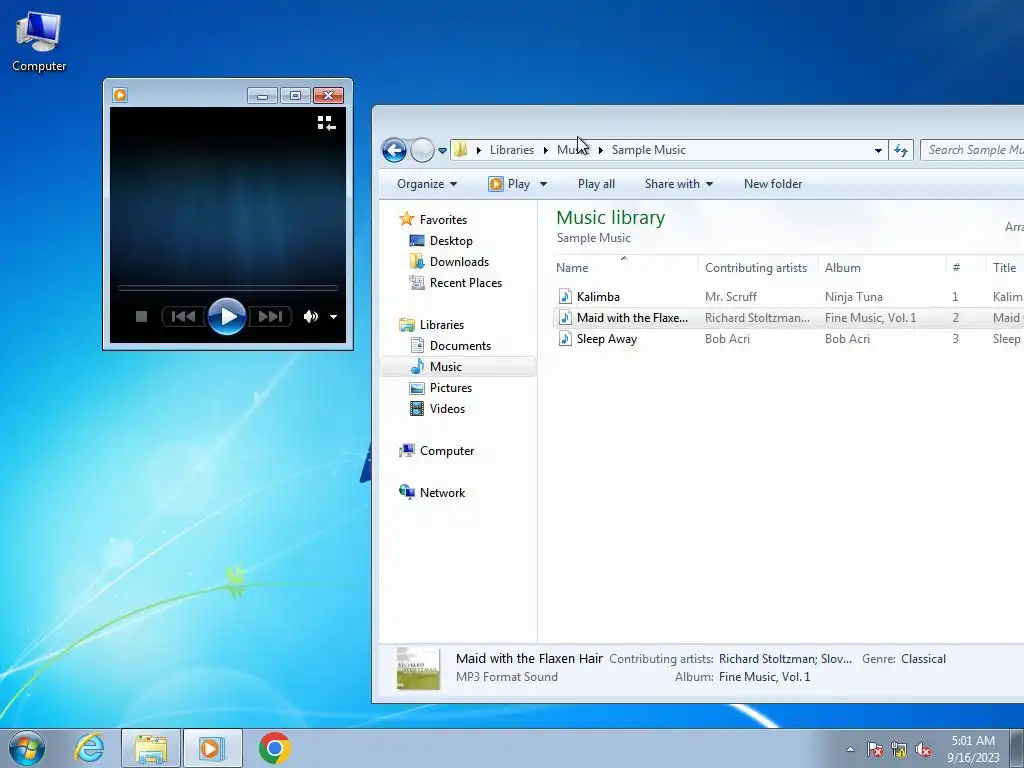This screenshot has height=768, width=1024.
Task: Select Computer in navigation pane
Action: pyautogui.click(x=447, y=451)
